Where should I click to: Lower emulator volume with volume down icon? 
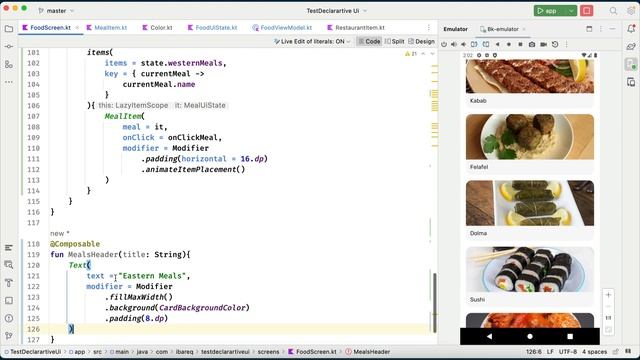(464, 44)
